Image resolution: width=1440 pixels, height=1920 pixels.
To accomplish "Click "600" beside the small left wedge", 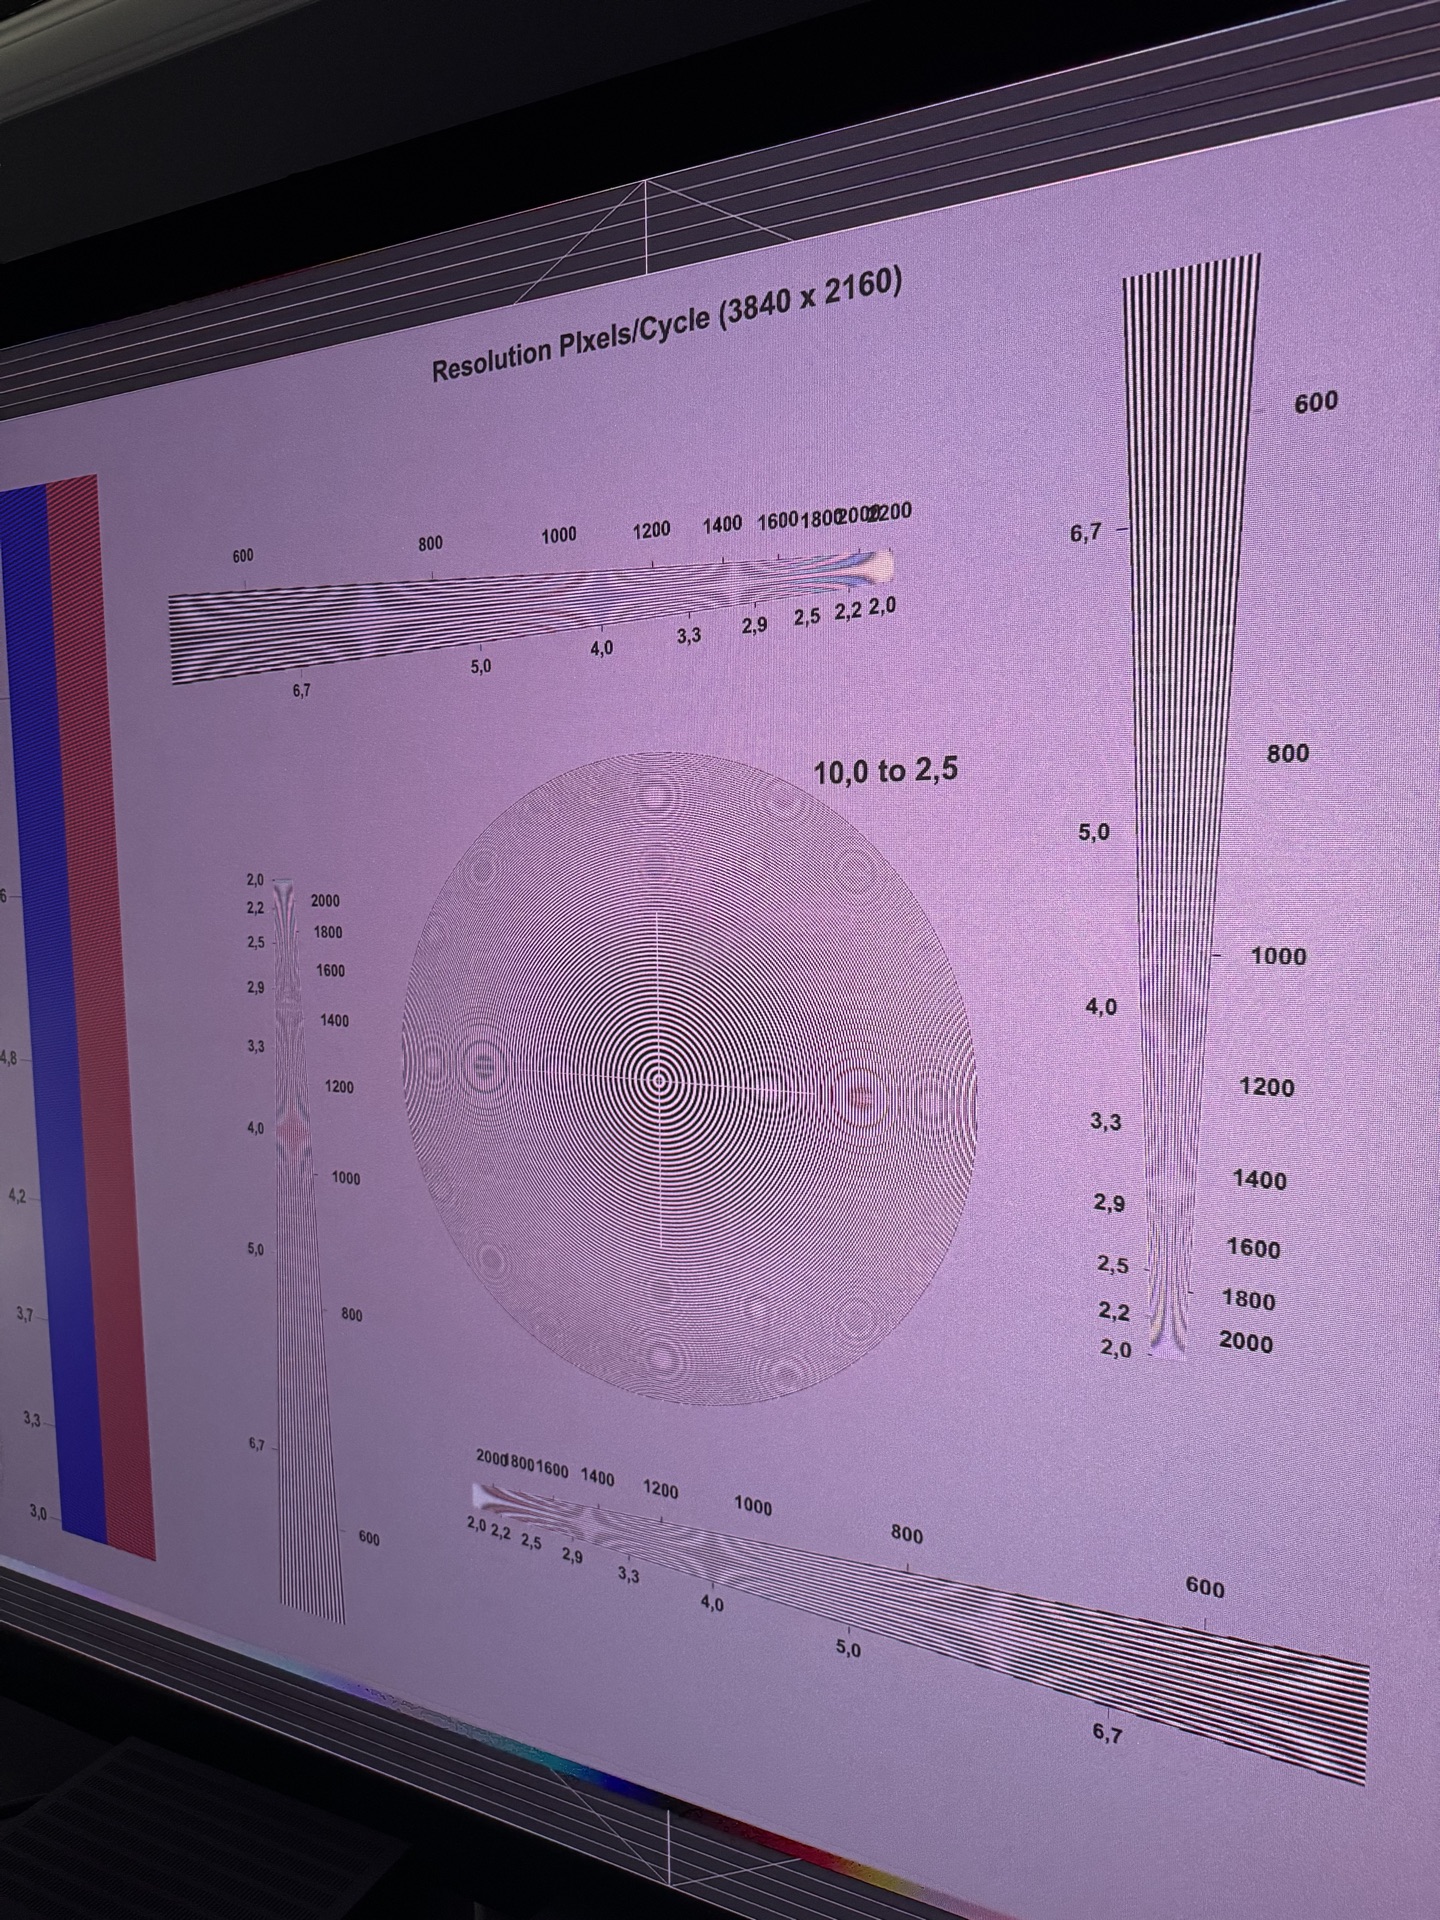I will pyautogui.click(x=369, y=1539).
